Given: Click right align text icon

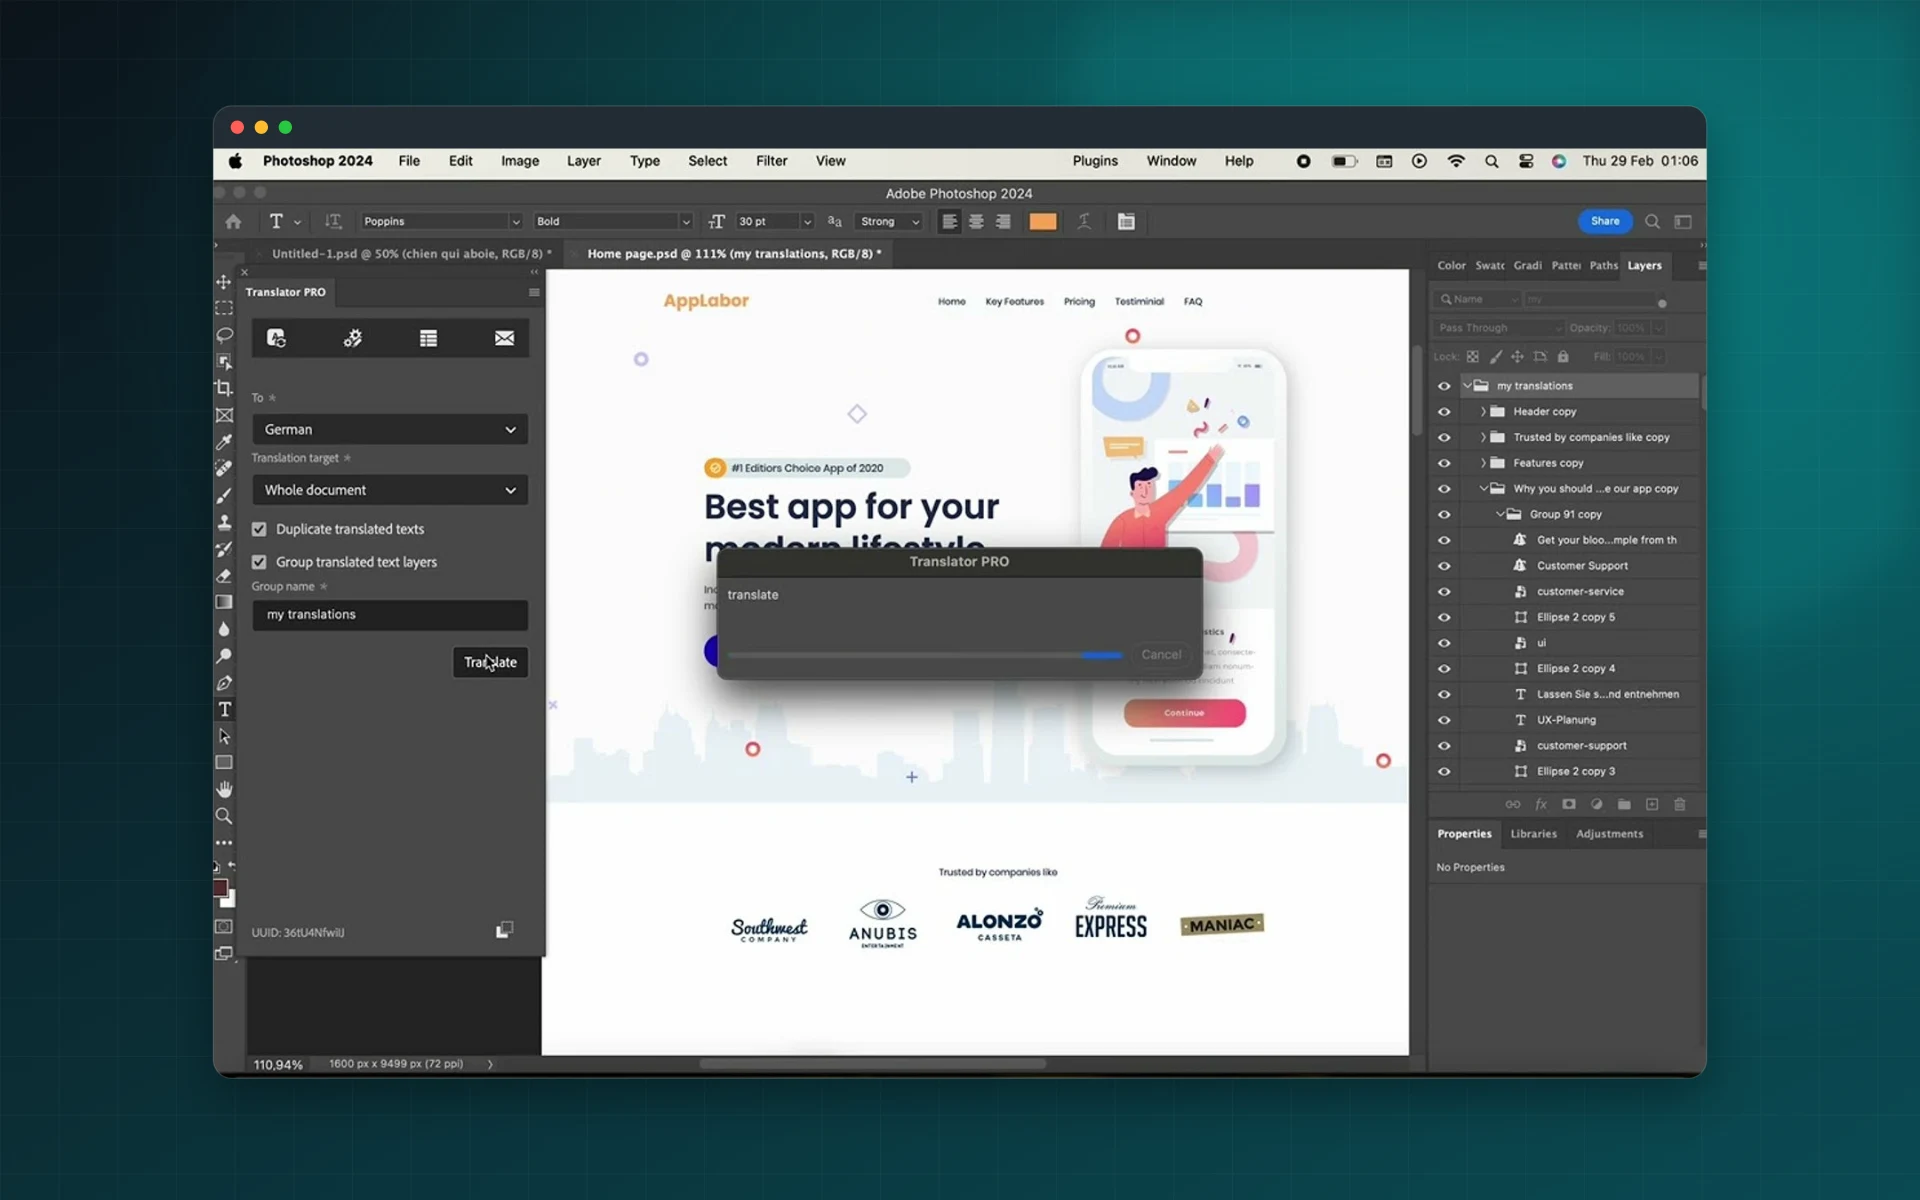Looking at the screenshot, I should click(1003, 221).
